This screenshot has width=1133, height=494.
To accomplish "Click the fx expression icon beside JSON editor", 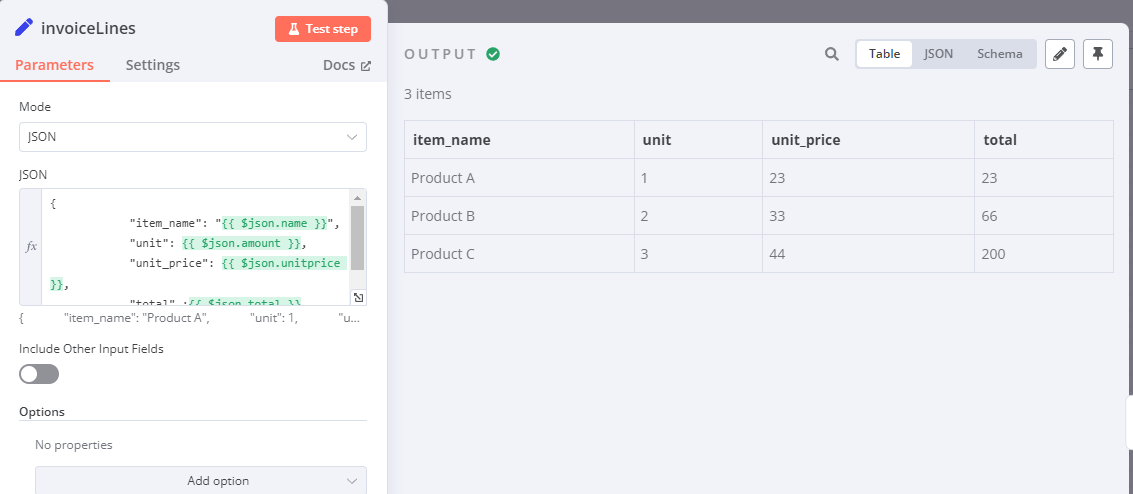I will click(x=31, y=246).
